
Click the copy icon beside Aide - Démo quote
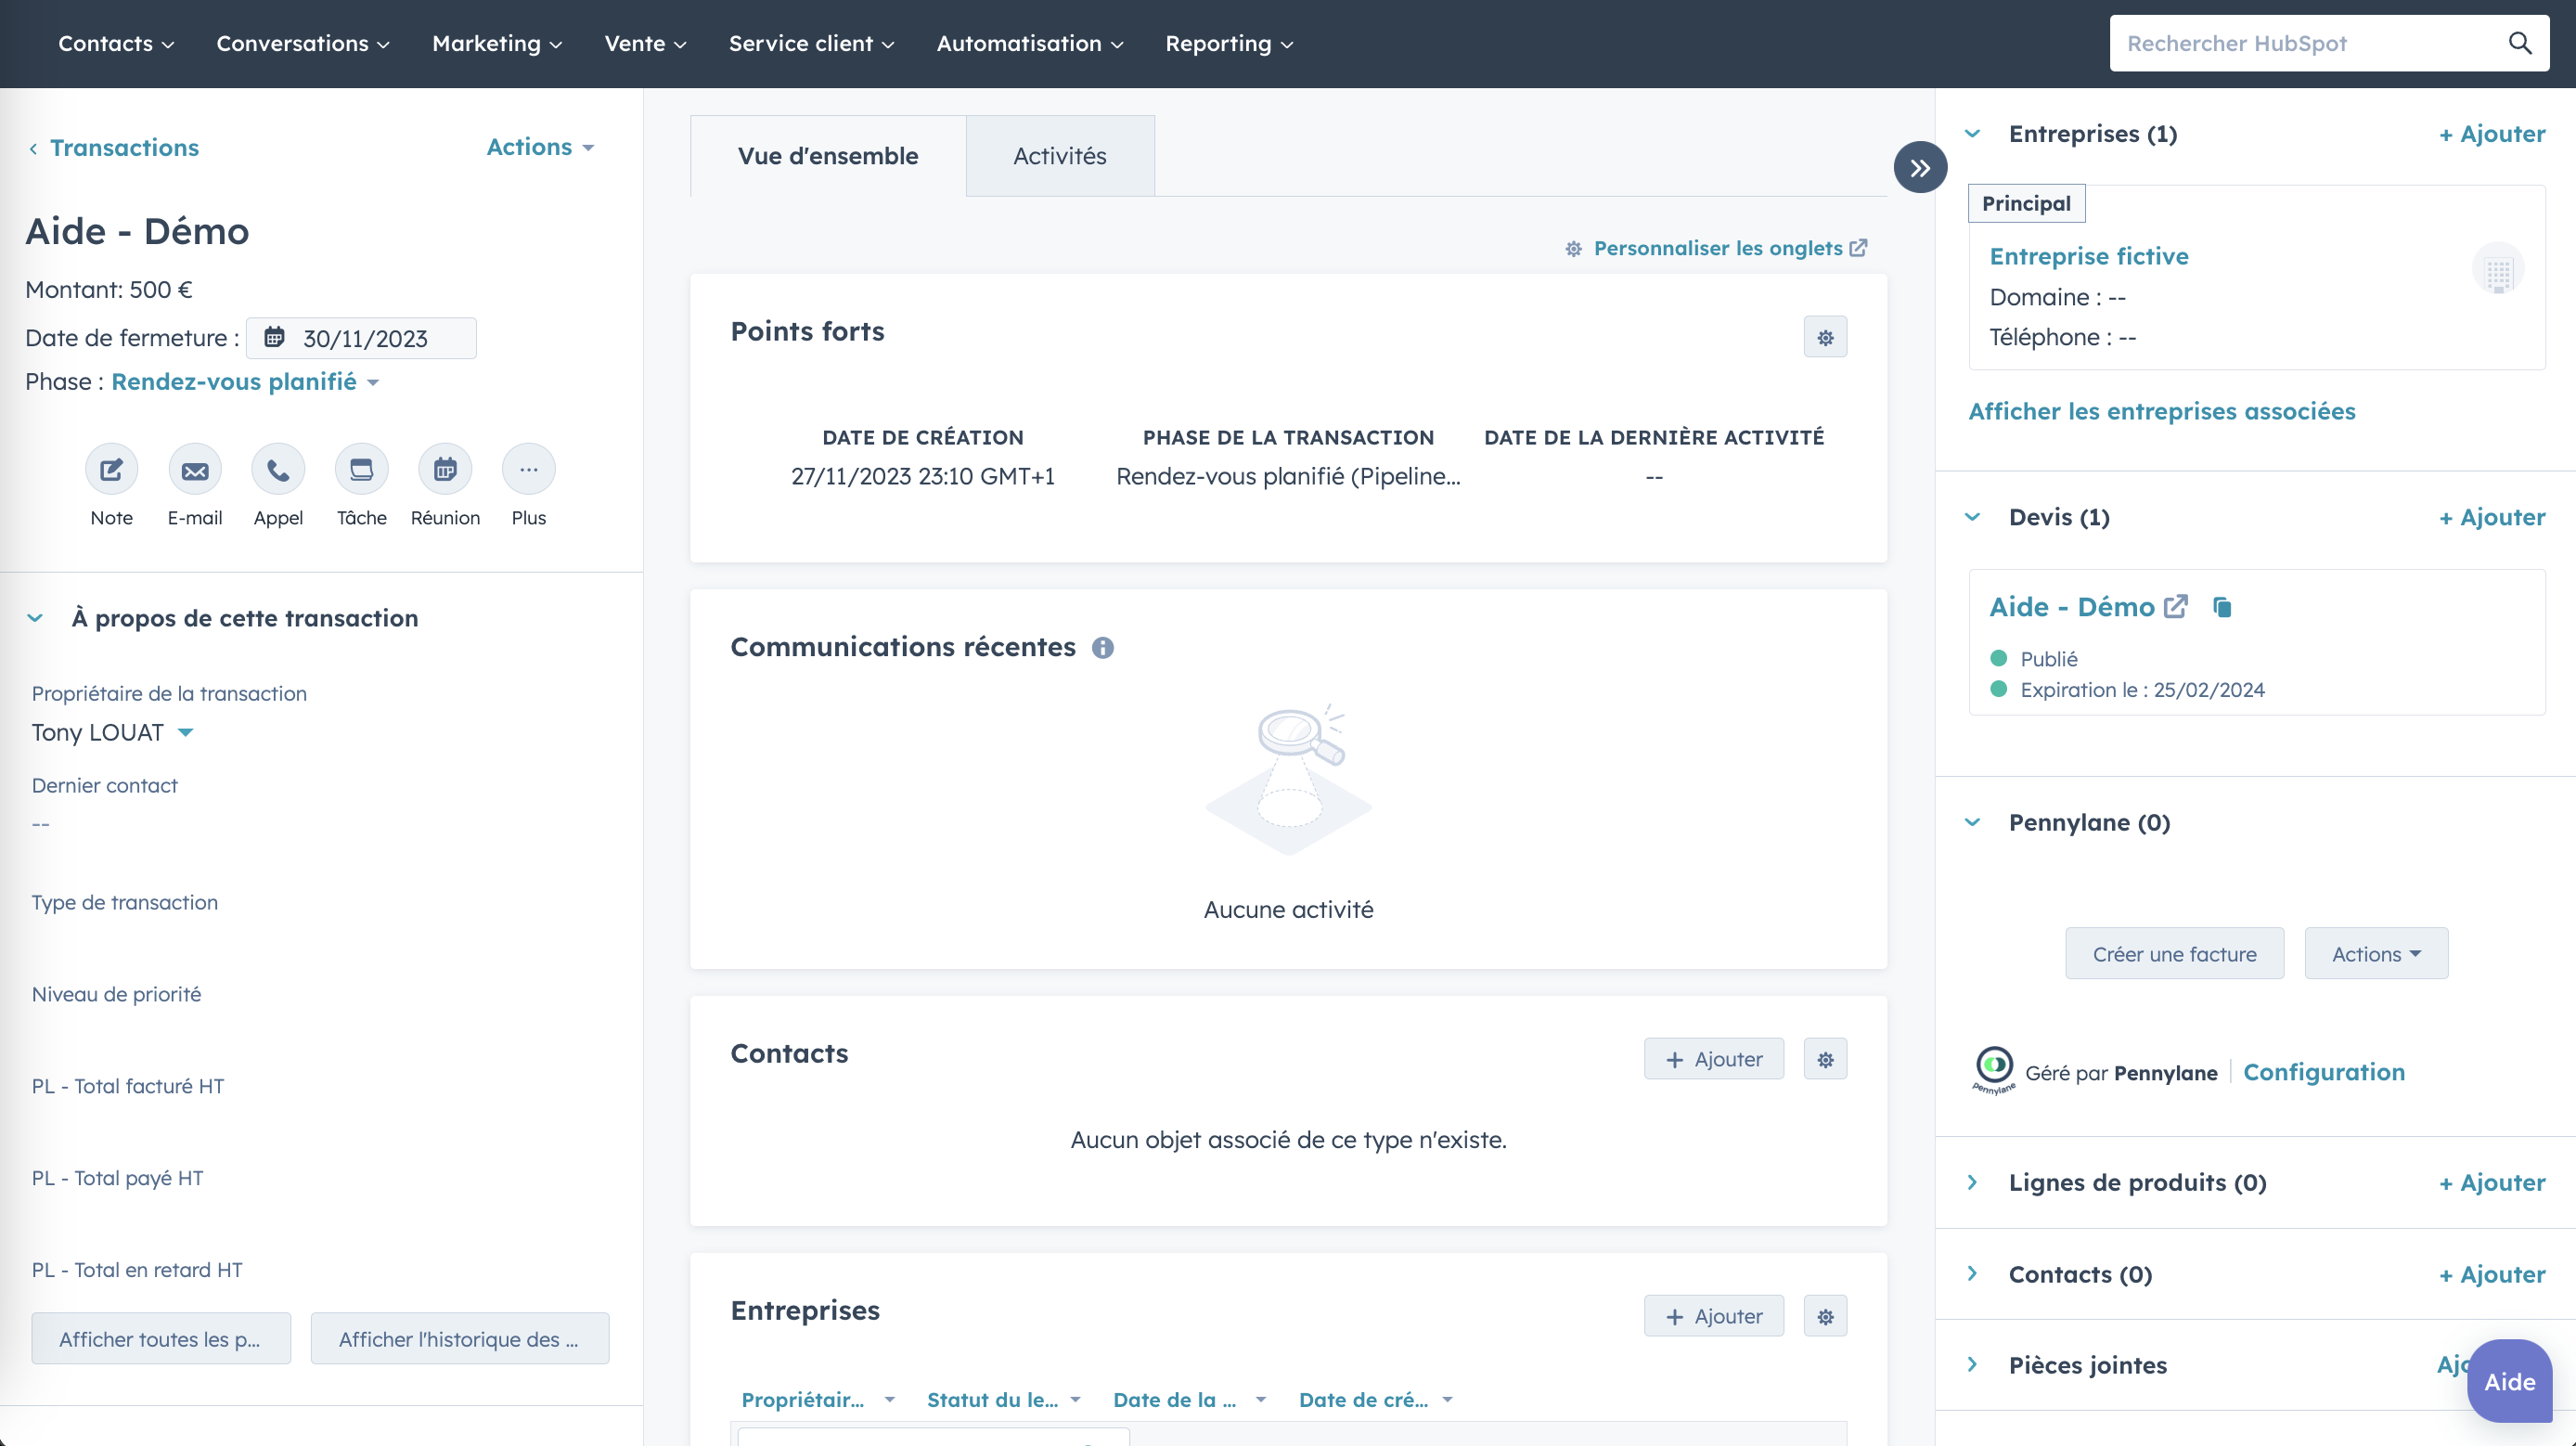(x=2222, y=607)
